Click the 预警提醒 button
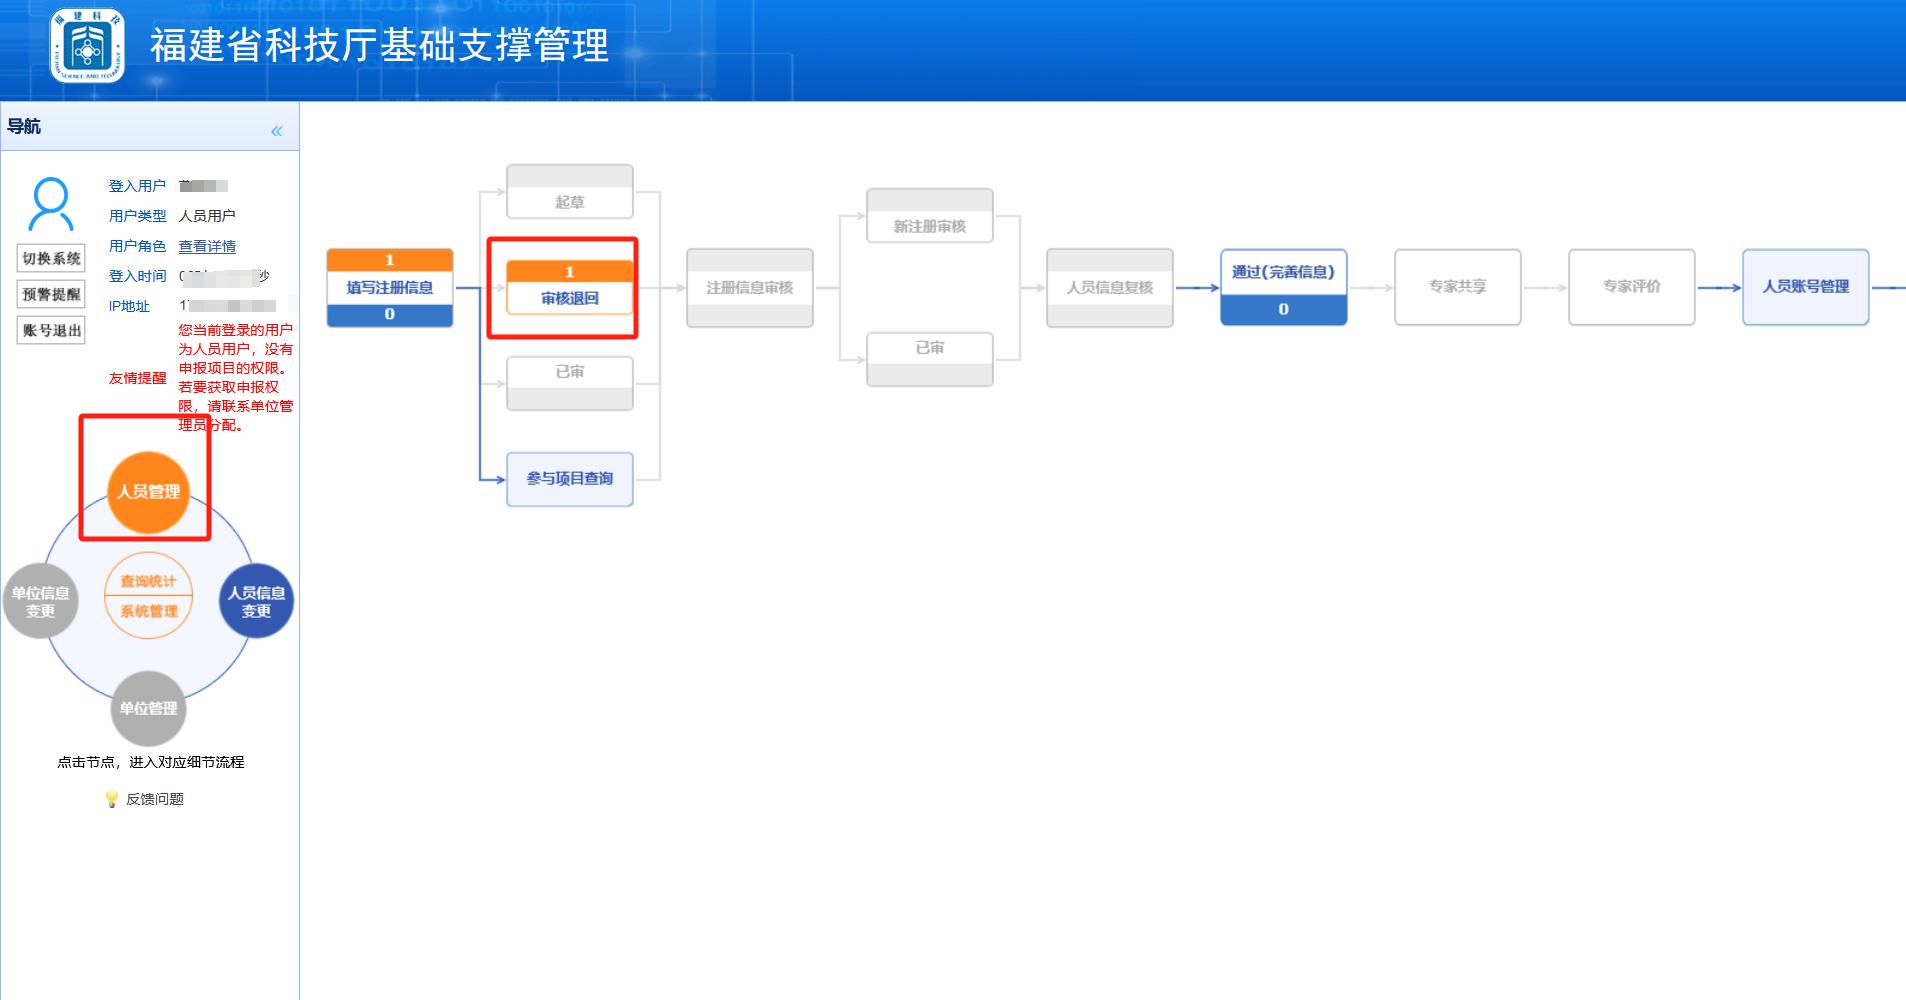The image size is (1906, 1000). tap(51, 294)
